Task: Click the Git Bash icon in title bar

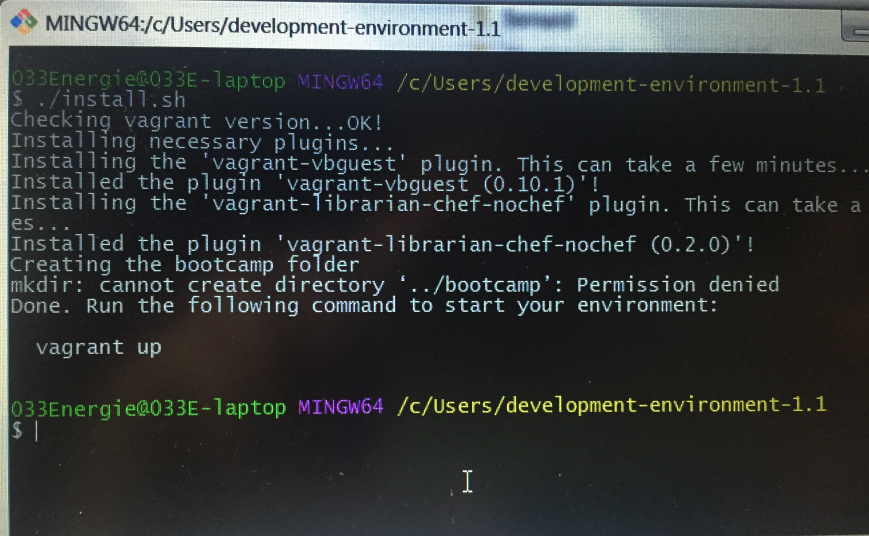Action: point(22,25)
